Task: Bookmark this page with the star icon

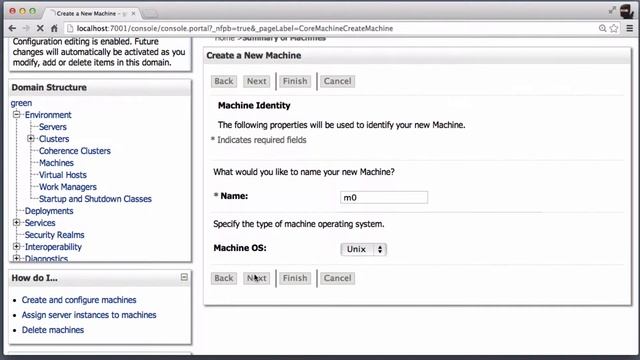Action: [x=613, y=28]
